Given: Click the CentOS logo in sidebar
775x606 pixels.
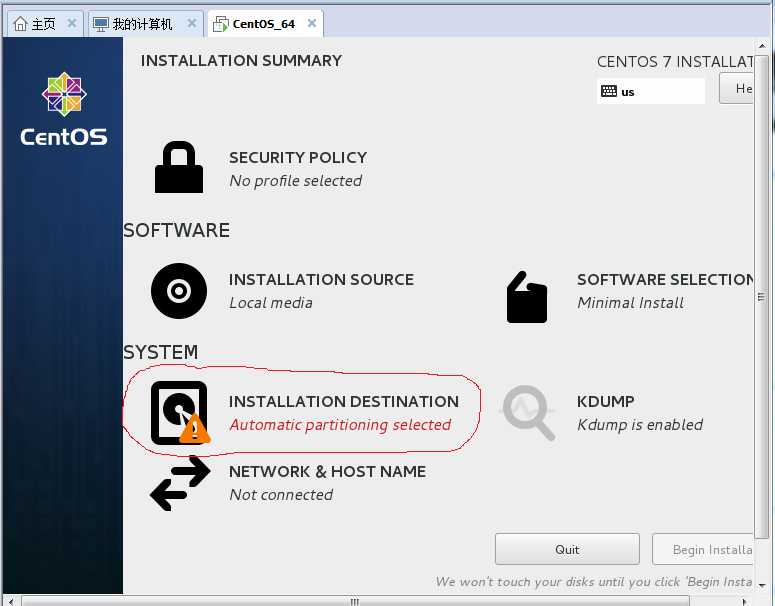Looking at the screenshot, I should pos(64,109).
